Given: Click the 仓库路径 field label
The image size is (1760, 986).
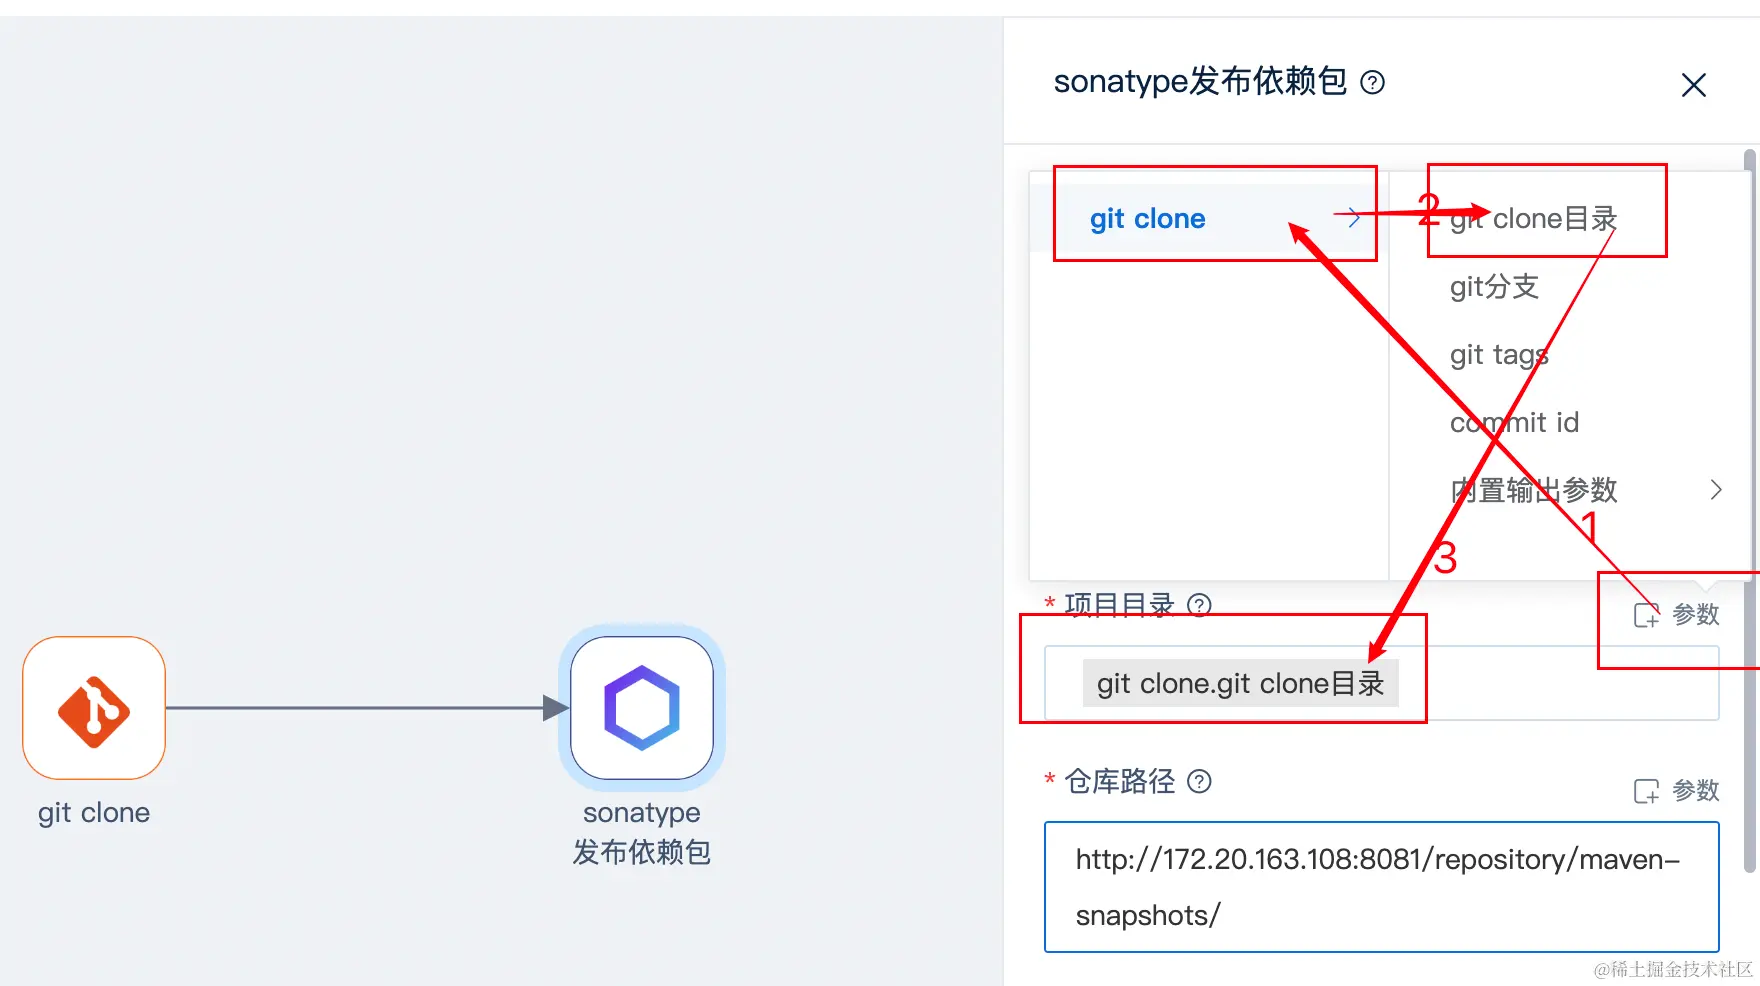Looking at the screenshot, I should tap(1120, 781).
